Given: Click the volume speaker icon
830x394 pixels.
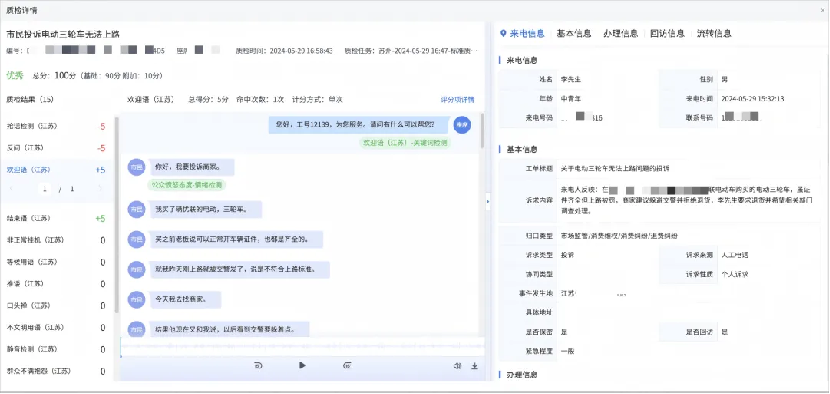Looking at the screenshot, I should [x=457, y=365].
